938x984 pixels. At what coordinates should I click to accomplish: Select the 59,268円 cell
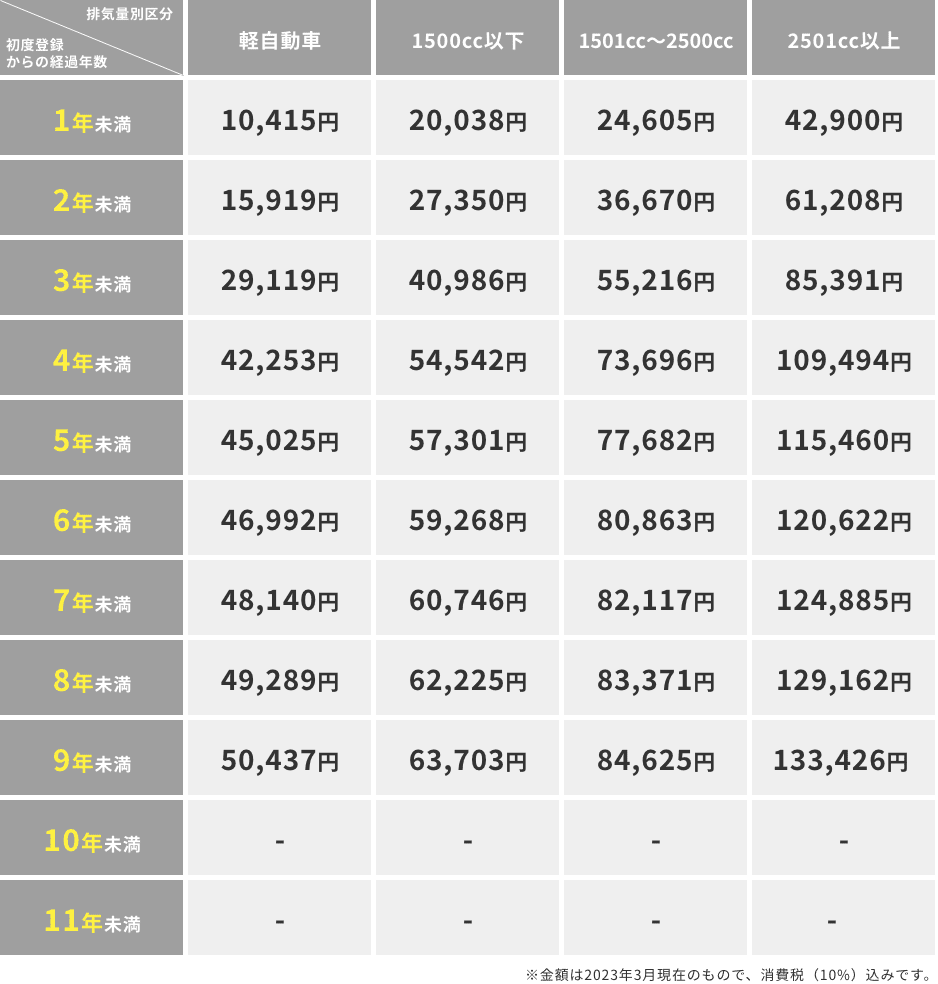(x=467, y=521)
